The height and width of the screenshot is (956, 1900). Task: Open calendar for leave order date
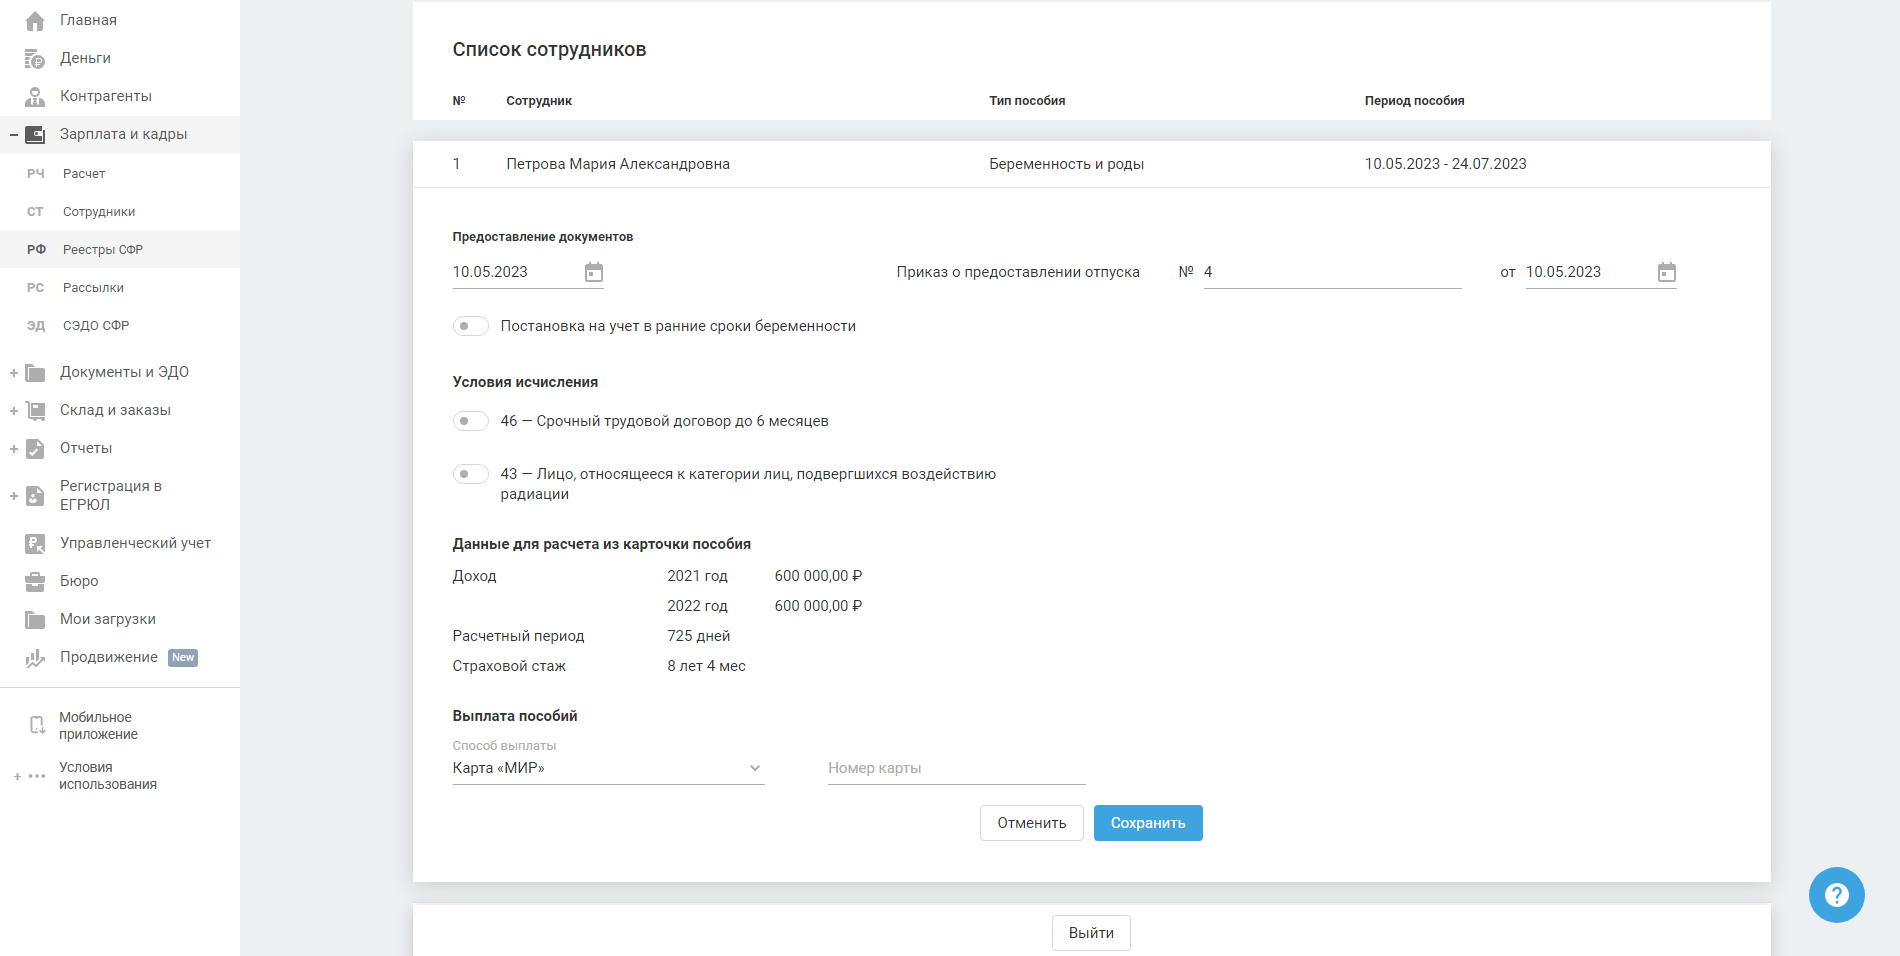(x=1666, y=273)
